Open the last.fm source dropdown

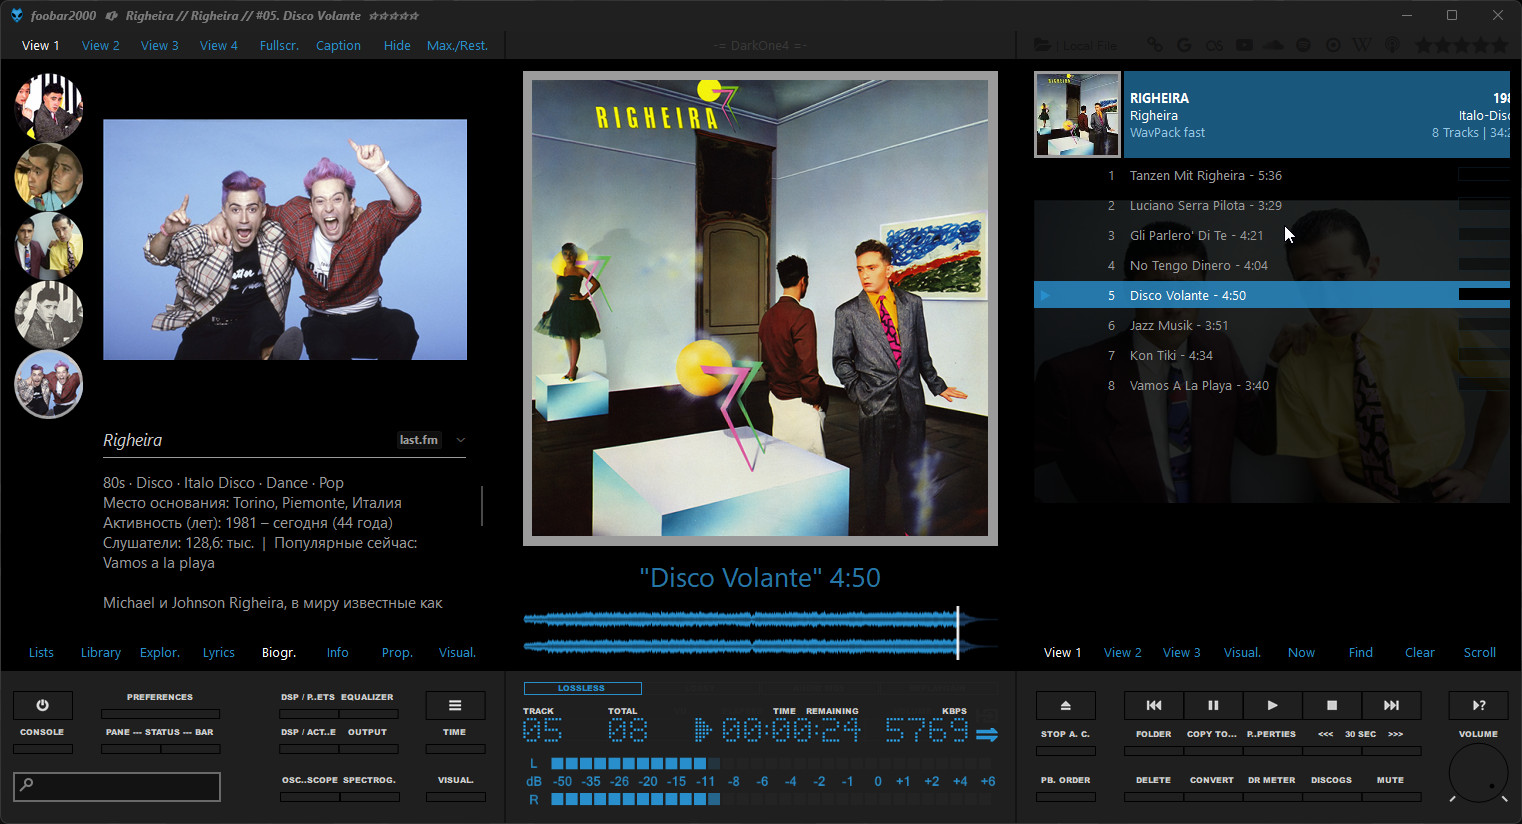click(x=419, y=440)
